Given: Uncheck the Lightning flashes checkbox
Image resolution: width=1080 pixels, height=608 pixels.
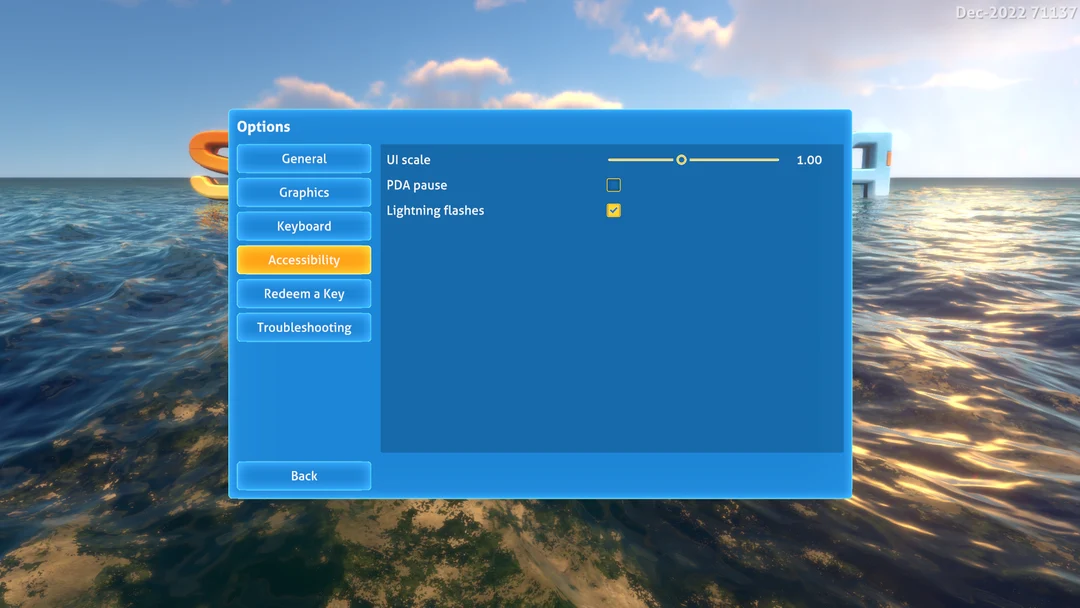Looking at the screenshot, I should click(613, 210).
